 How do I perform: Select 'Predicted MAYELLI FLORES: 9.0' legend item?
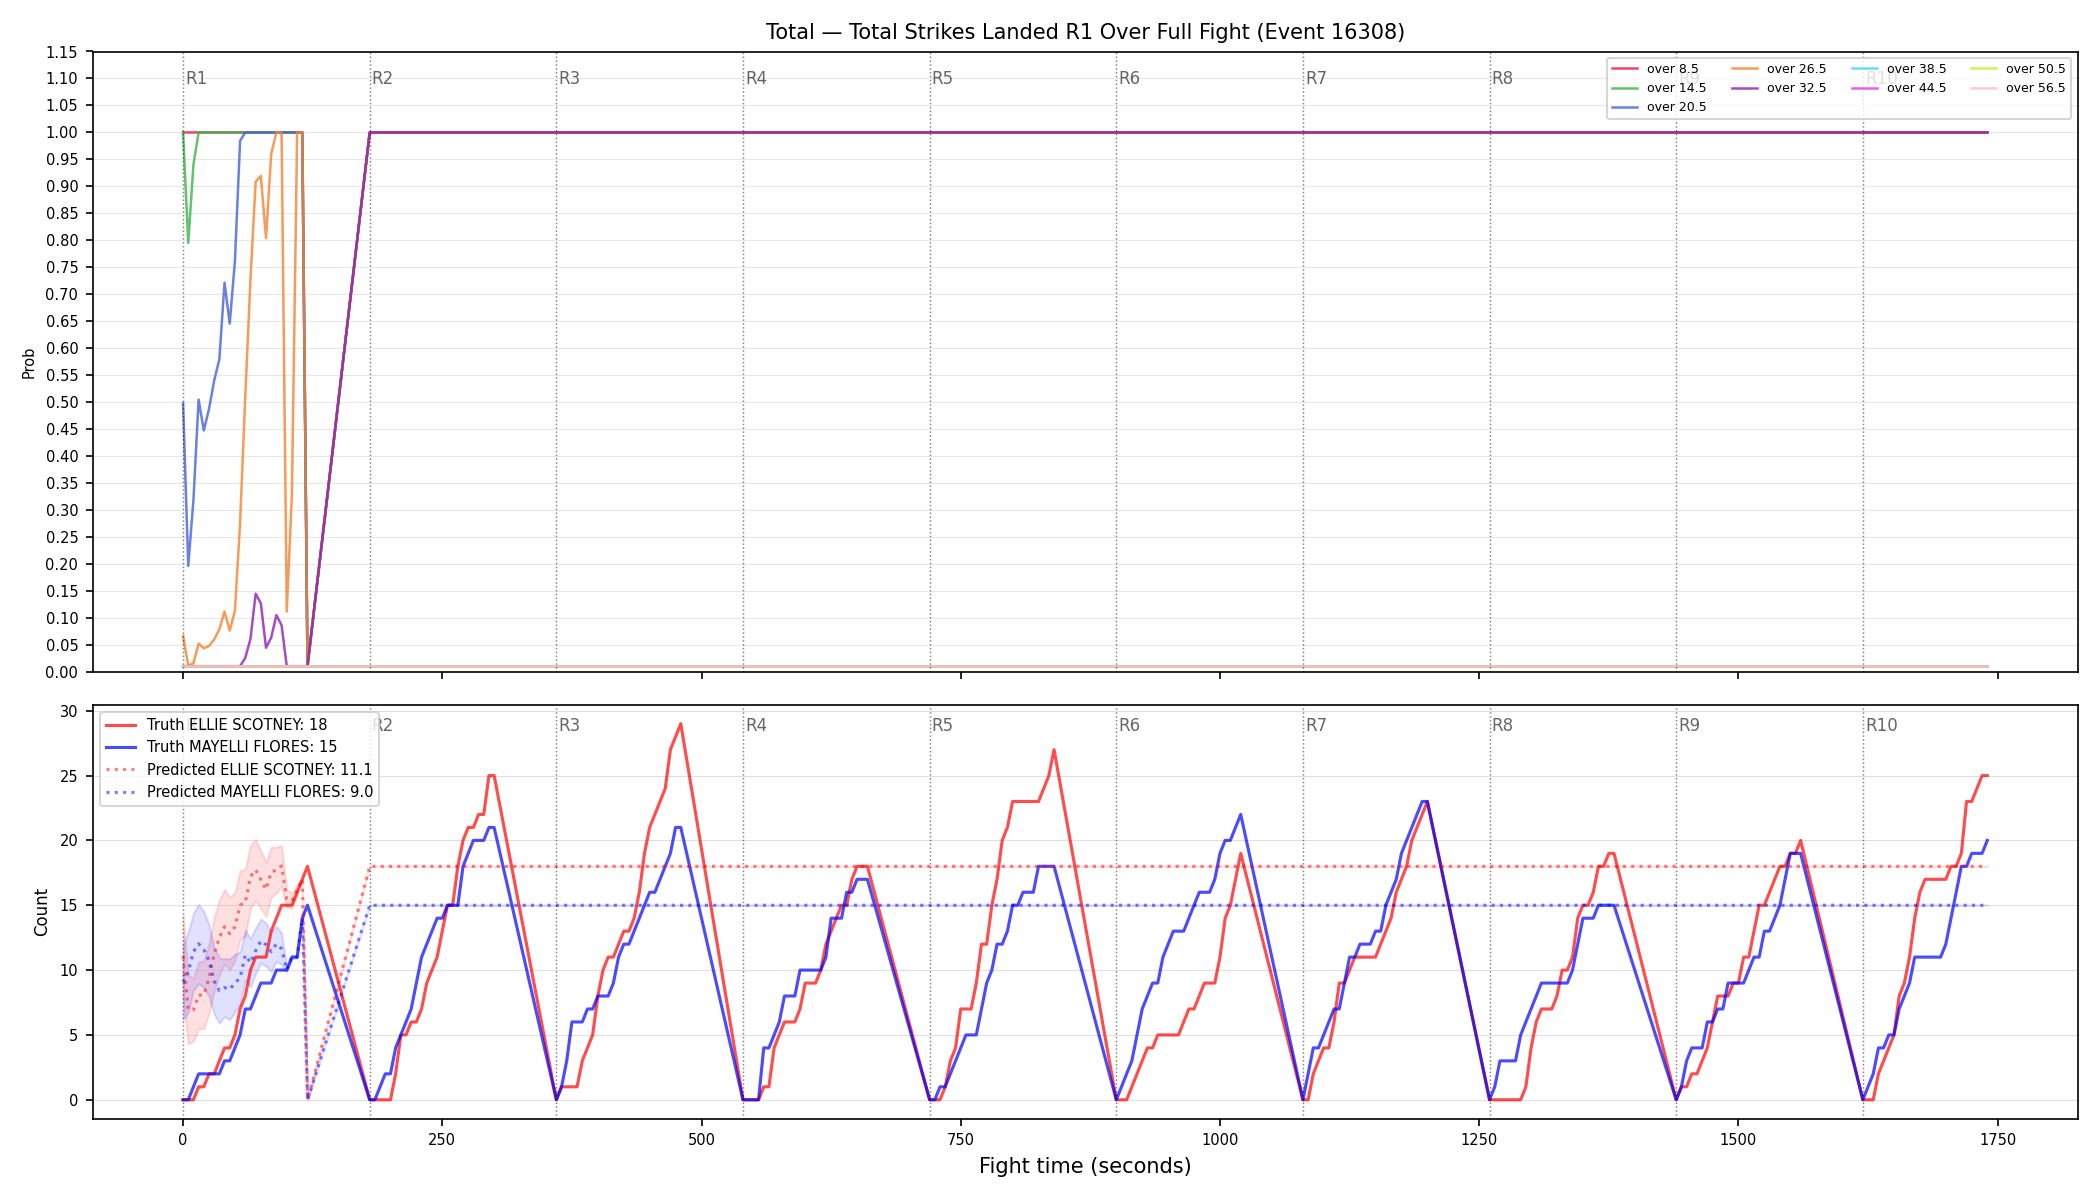click(x=239, y=792)
